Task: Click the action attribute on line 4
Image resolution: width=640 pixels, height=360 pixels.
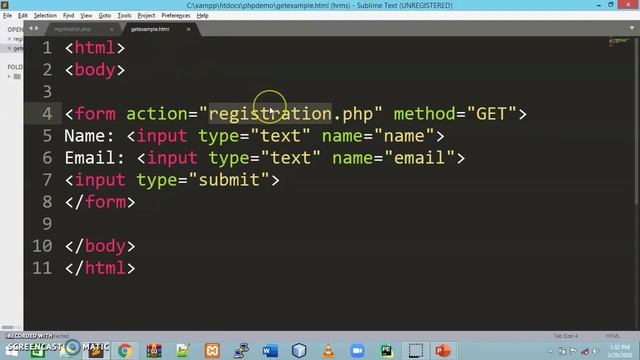Action: tap(157, 114)
